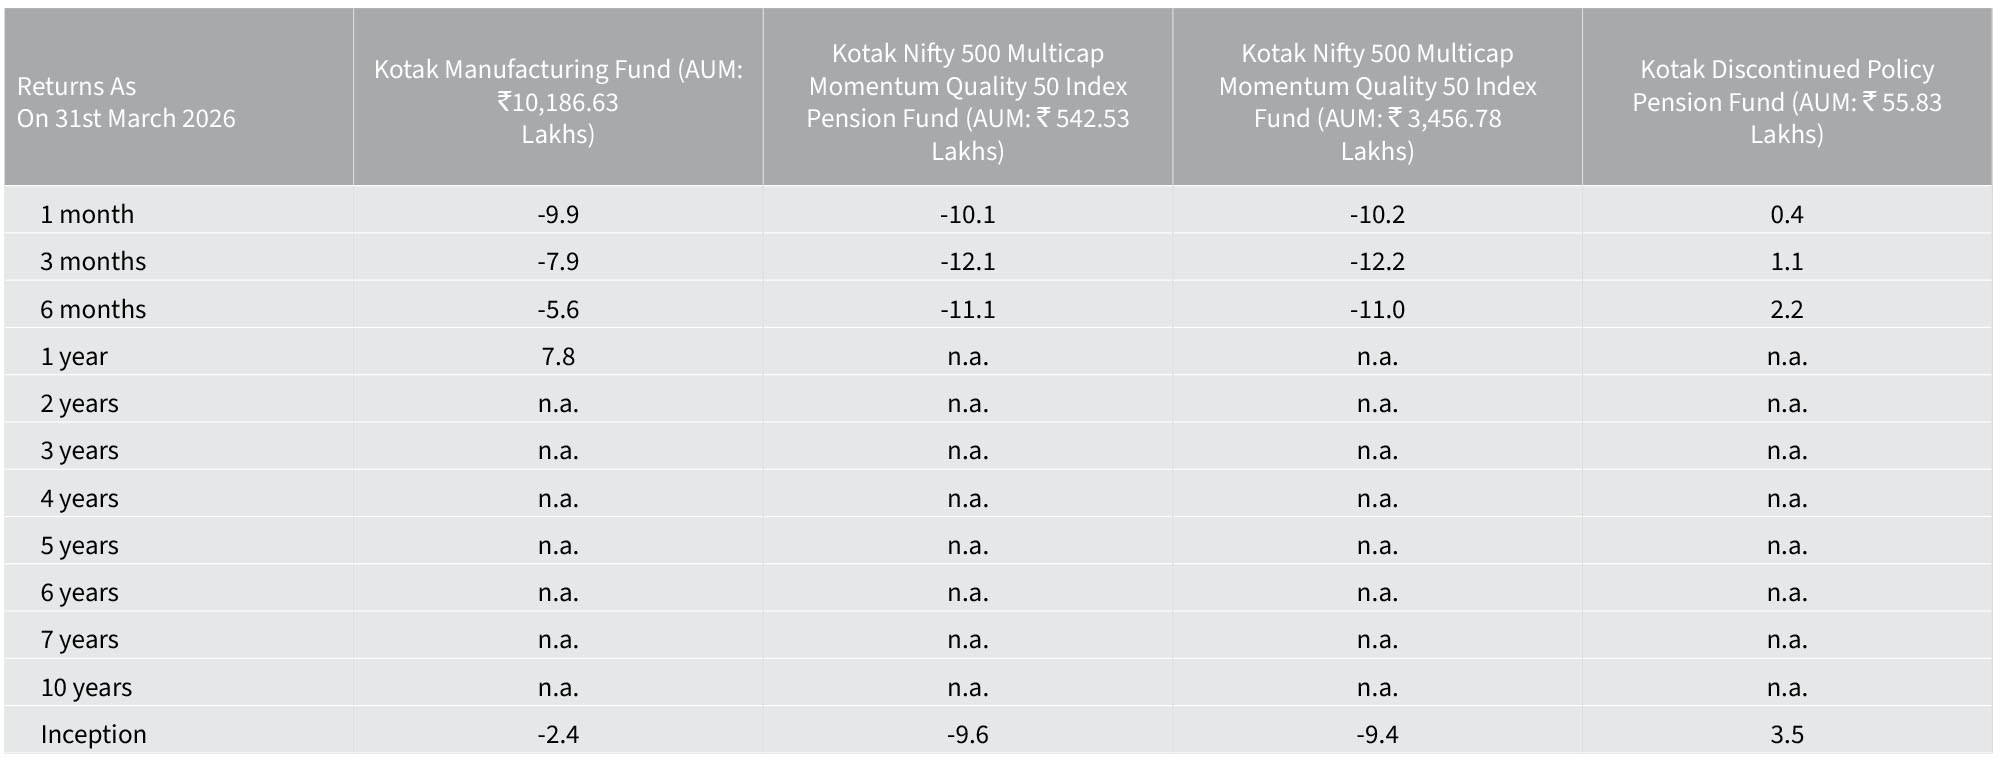Select the 7.8 one-year return value
Image resolution: width=1998 pixels, height=759 pixels.
click(x=558, y=356)
